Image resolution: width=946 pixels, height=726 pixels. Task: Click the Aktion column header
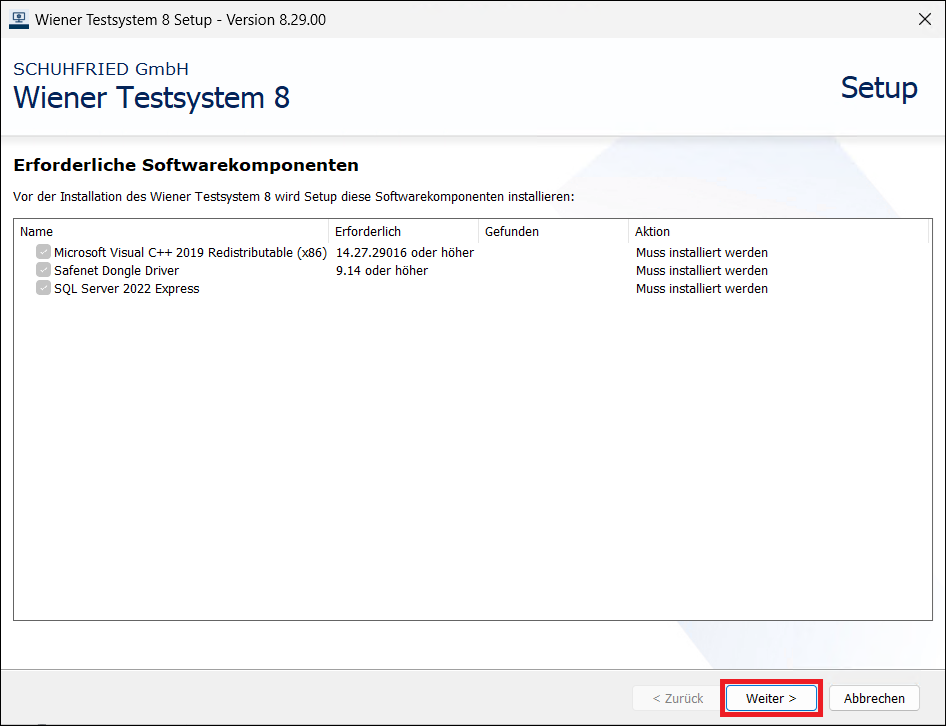(x=651, y=231)
